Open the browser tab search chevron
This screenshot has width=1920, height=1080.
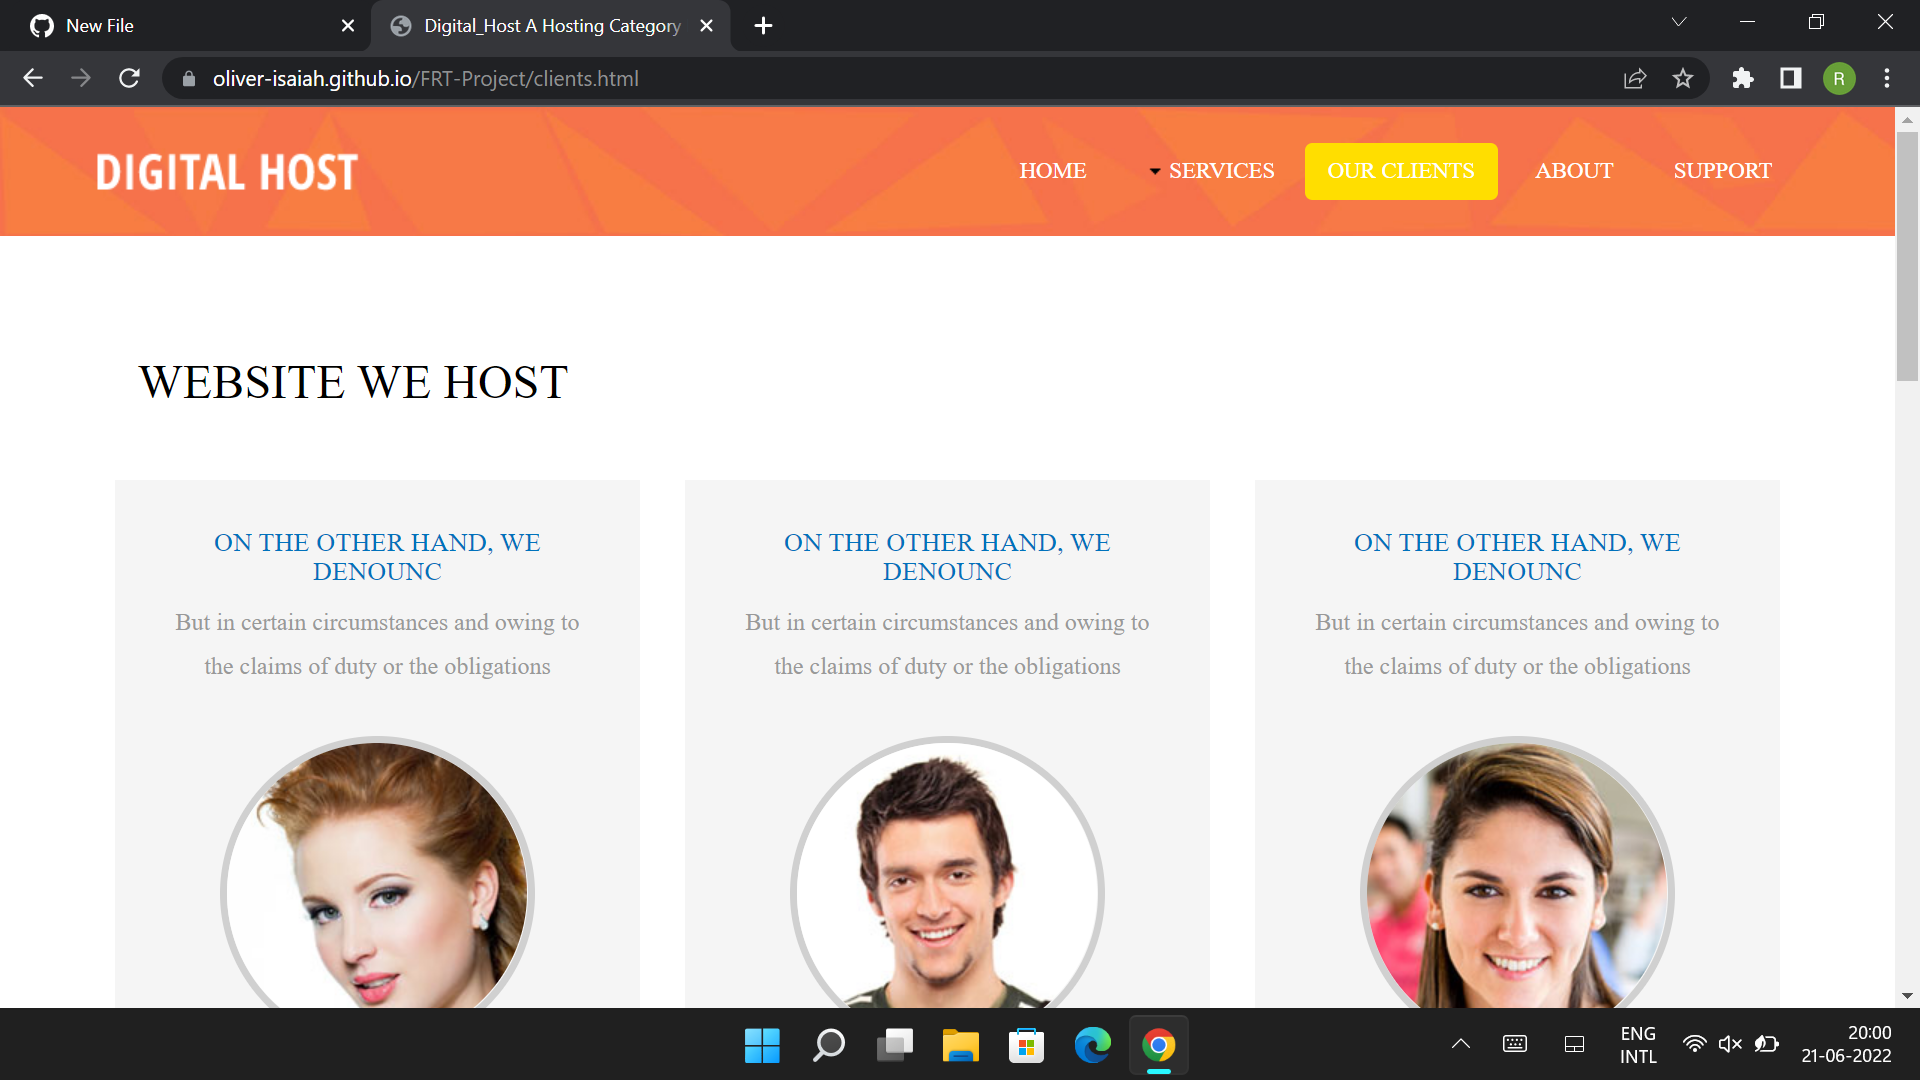tap(1679, 22)
